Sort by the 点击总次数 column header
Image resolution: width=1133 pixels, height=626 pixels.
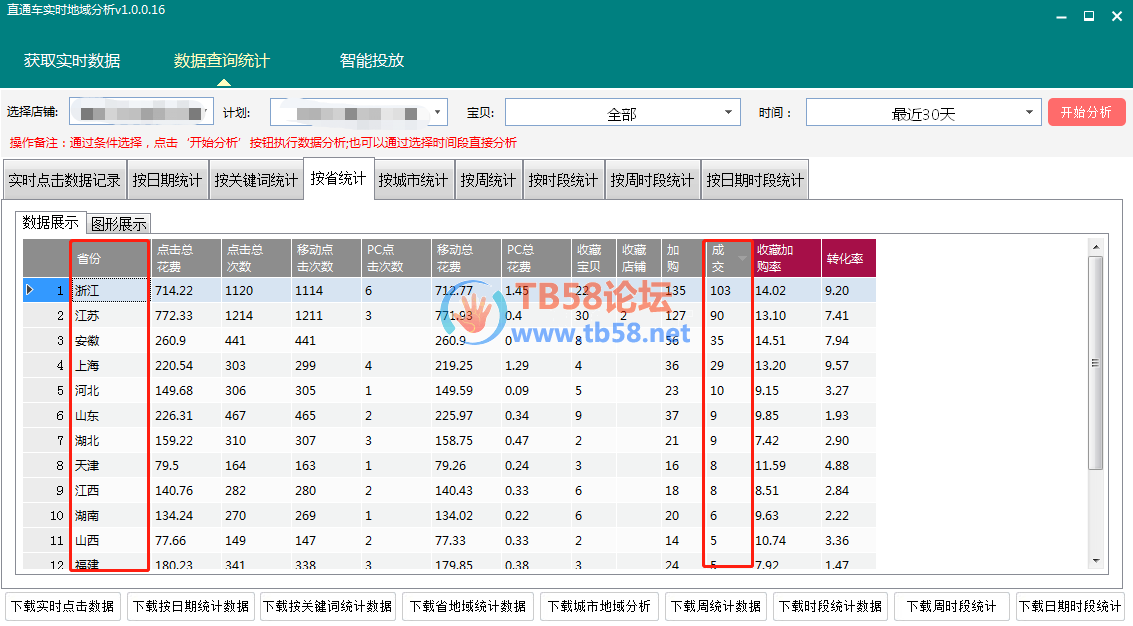pyautogui.click(x=256, y=258)
